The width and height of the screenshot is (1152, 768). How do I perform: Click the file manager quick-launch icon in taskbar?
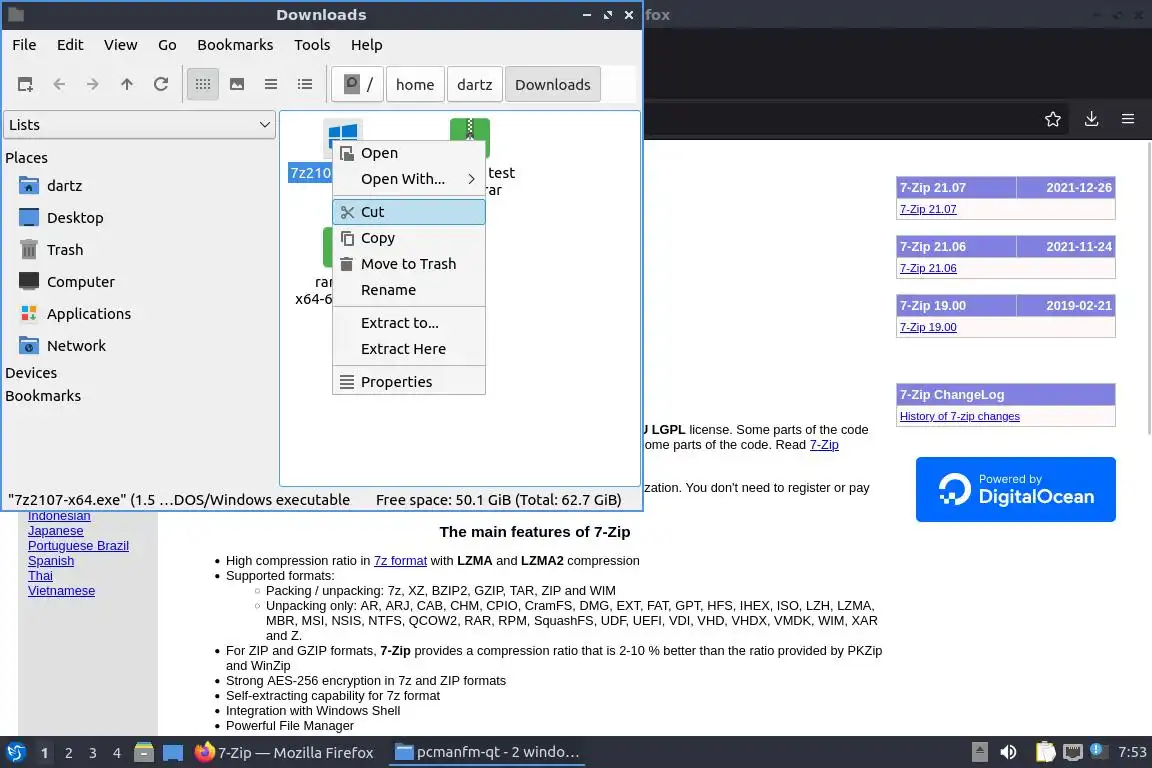point(144,753)
